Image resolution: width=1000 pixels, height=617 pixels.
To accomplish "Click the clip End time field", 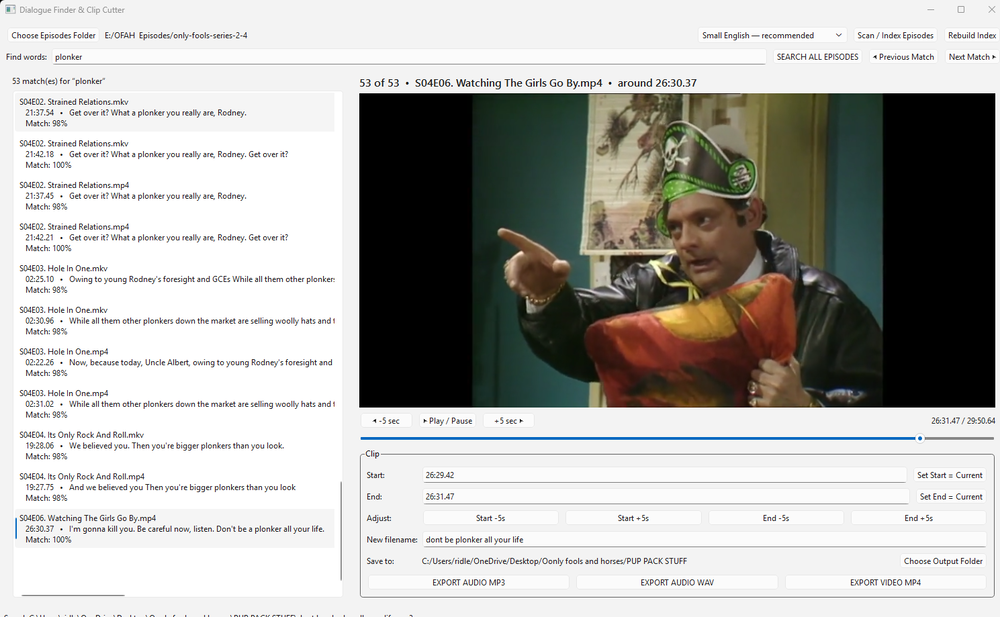I will point(665,496).
